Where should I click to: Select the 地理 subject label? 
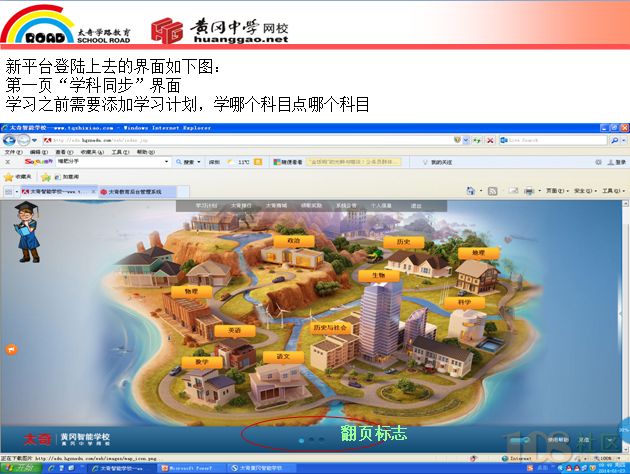478,253
